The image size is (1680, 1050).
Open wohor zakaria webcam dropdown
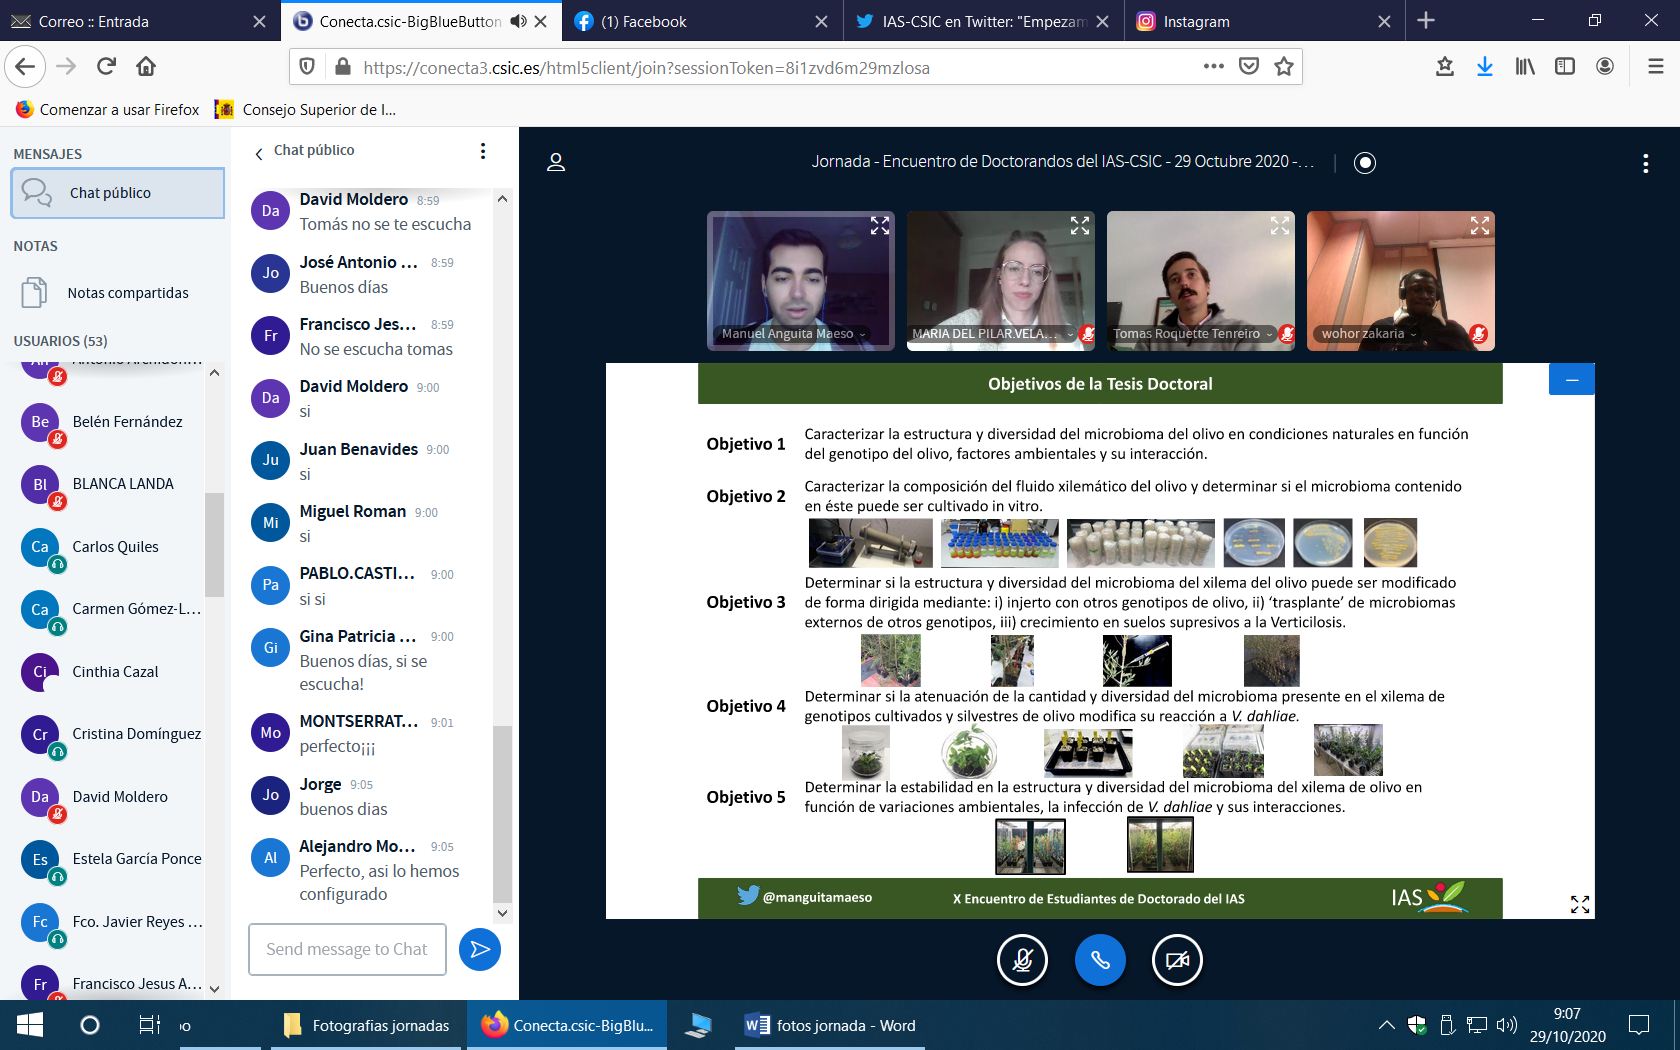(1369, 334)
